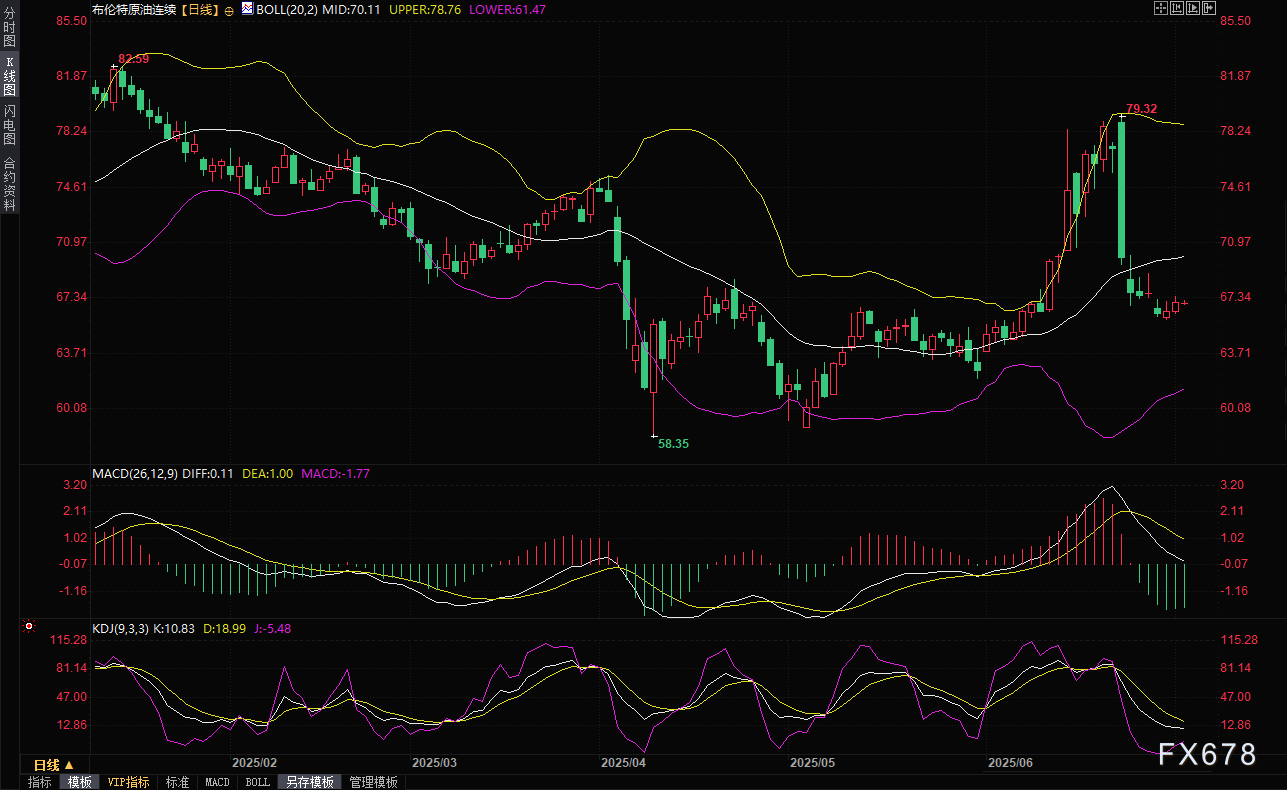Switch to the 闪电图 side tab
Screen dimensions: 1287x790
pyautogui.click(x=9, y=124)
